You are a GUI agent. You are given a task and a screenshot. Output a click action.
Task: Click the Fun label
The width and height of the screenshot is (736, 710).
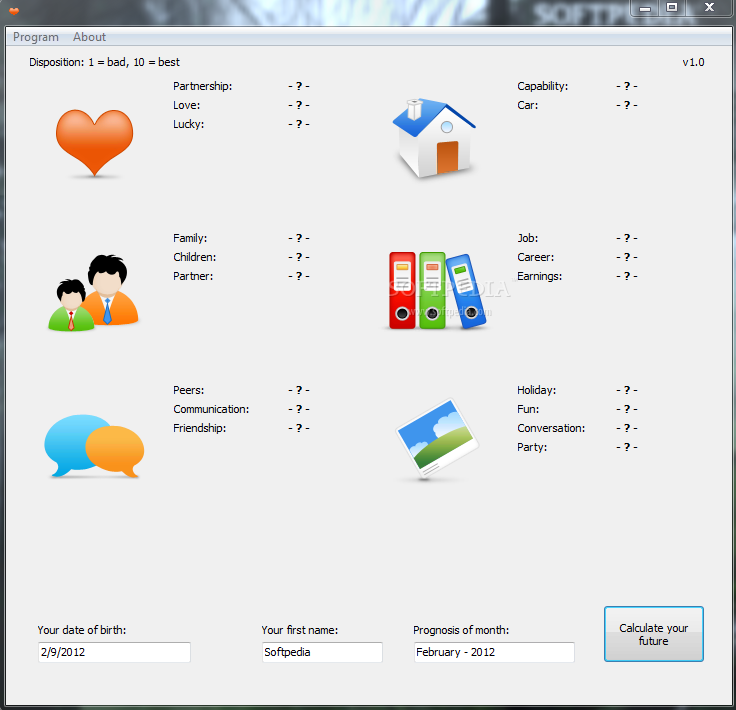(528, 409)
